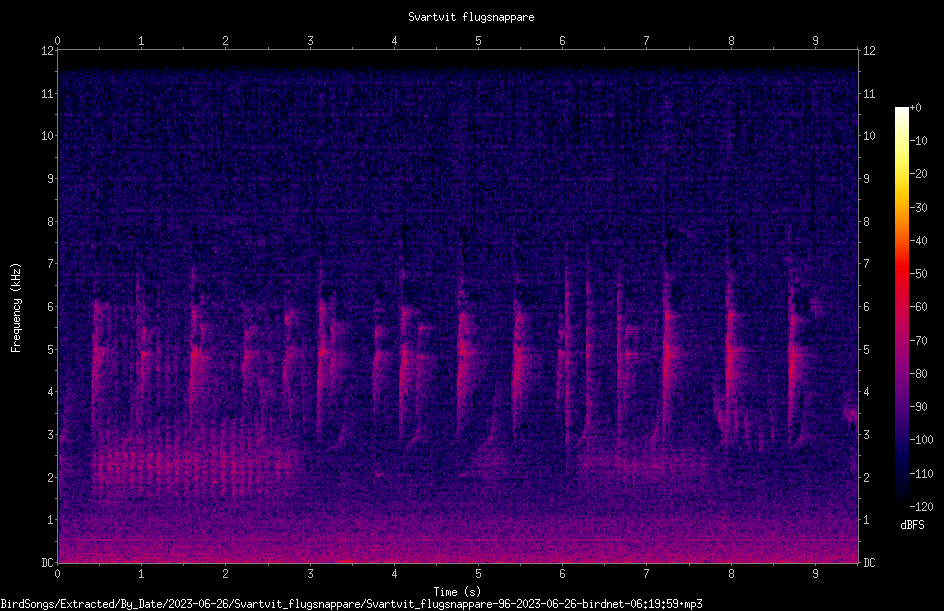Image resolution: width=944 pixels, height=611 pixels.
Task: Click "5" on the left frequency axis
Action: (x=50, y=350)
